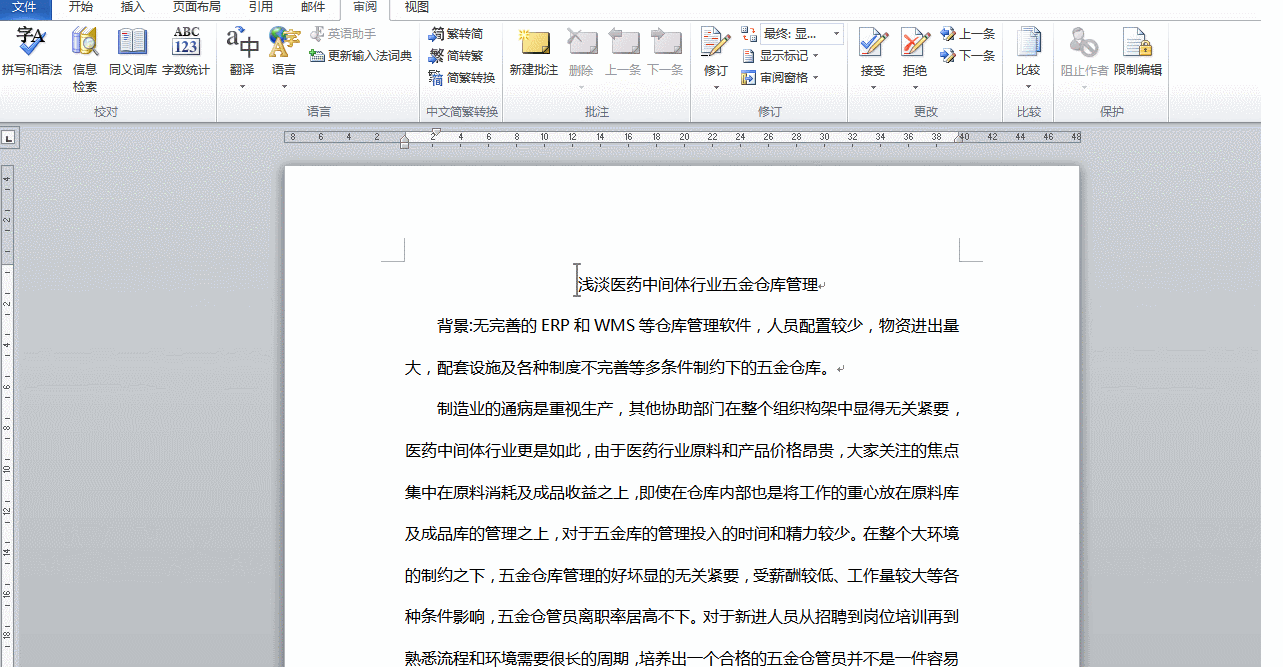Image resolution: width=1283 pixels, height=667 pixels.
Task: Expand the 拒绝 dropdown arrow
Action: 915,86
